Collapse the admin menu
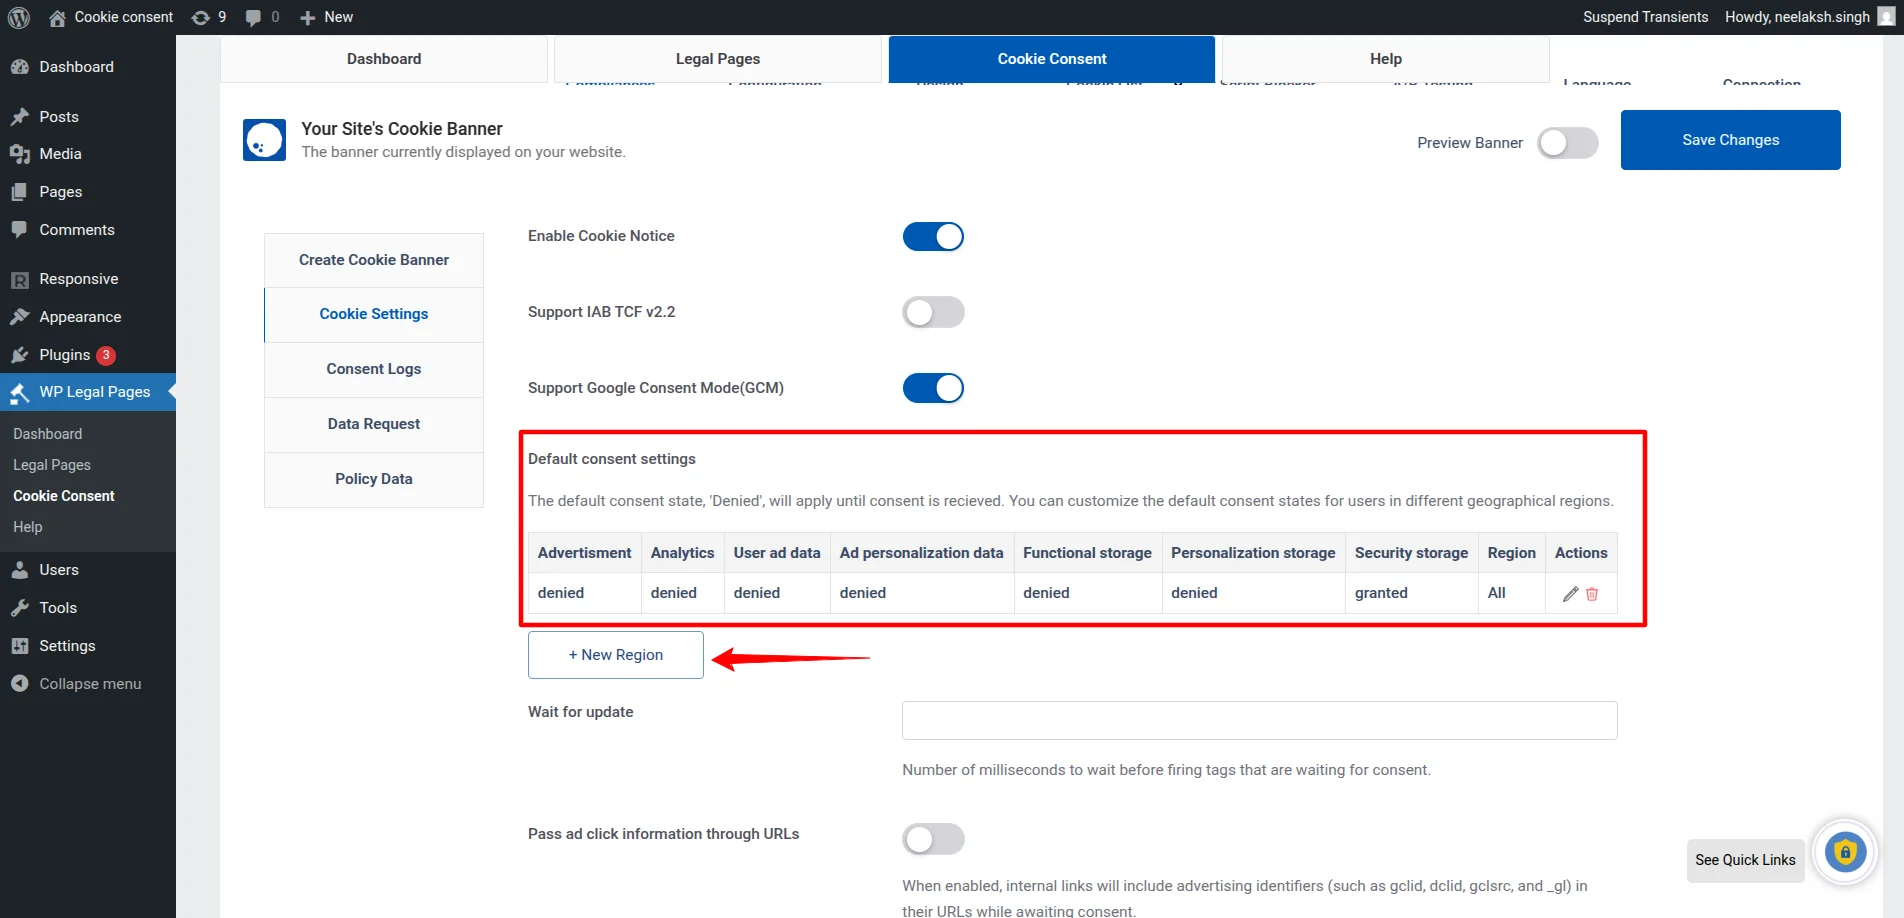1904x918 pixels. pos(89,683)
